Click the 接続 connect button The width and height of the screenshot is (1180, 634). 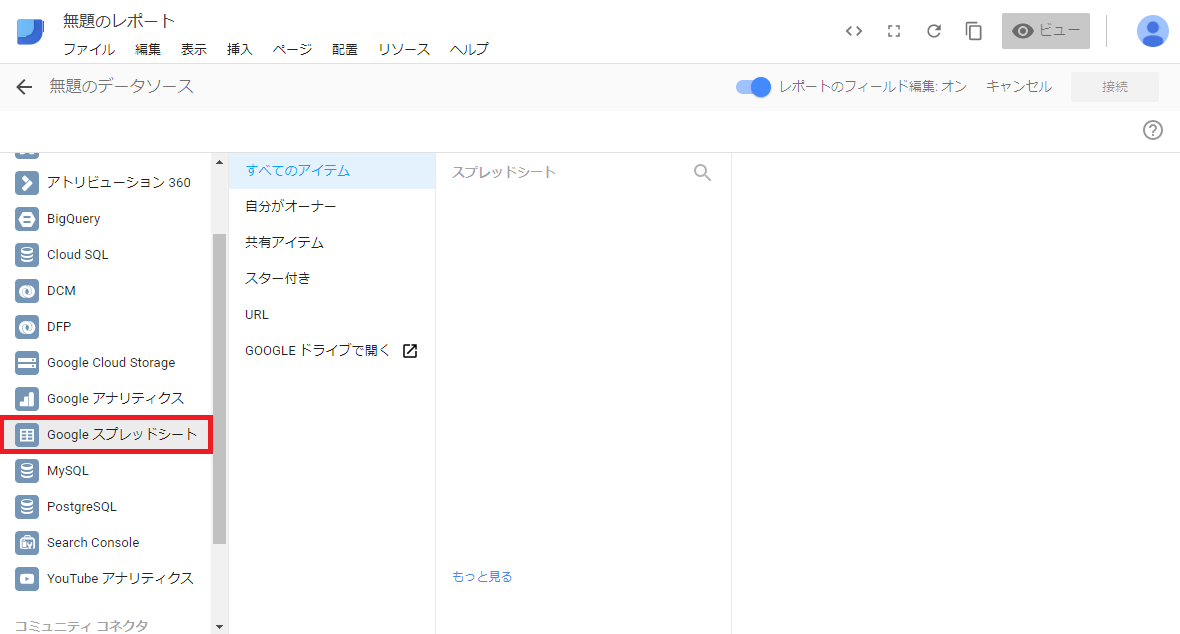coord(1115,87)
